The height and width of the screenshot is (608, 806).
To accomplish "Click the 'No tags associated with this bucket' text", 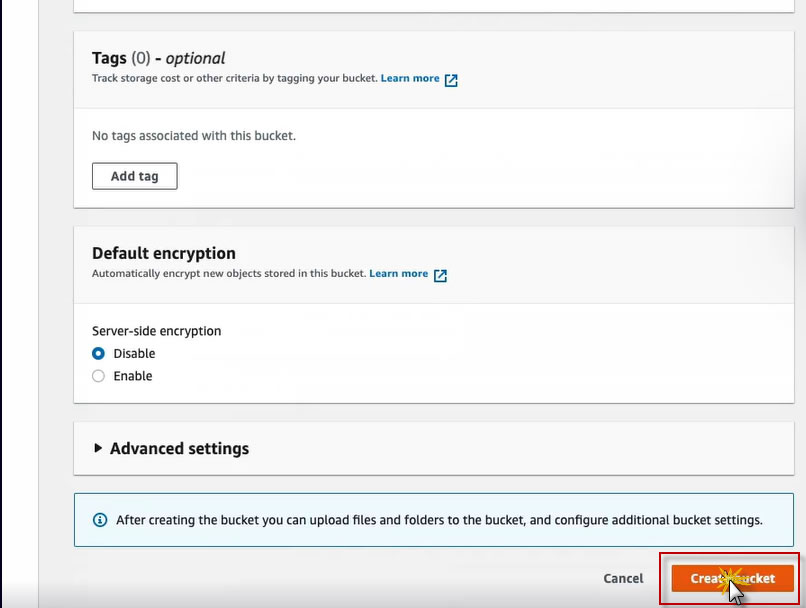I will pyautogui.click(x=193, y=135).
